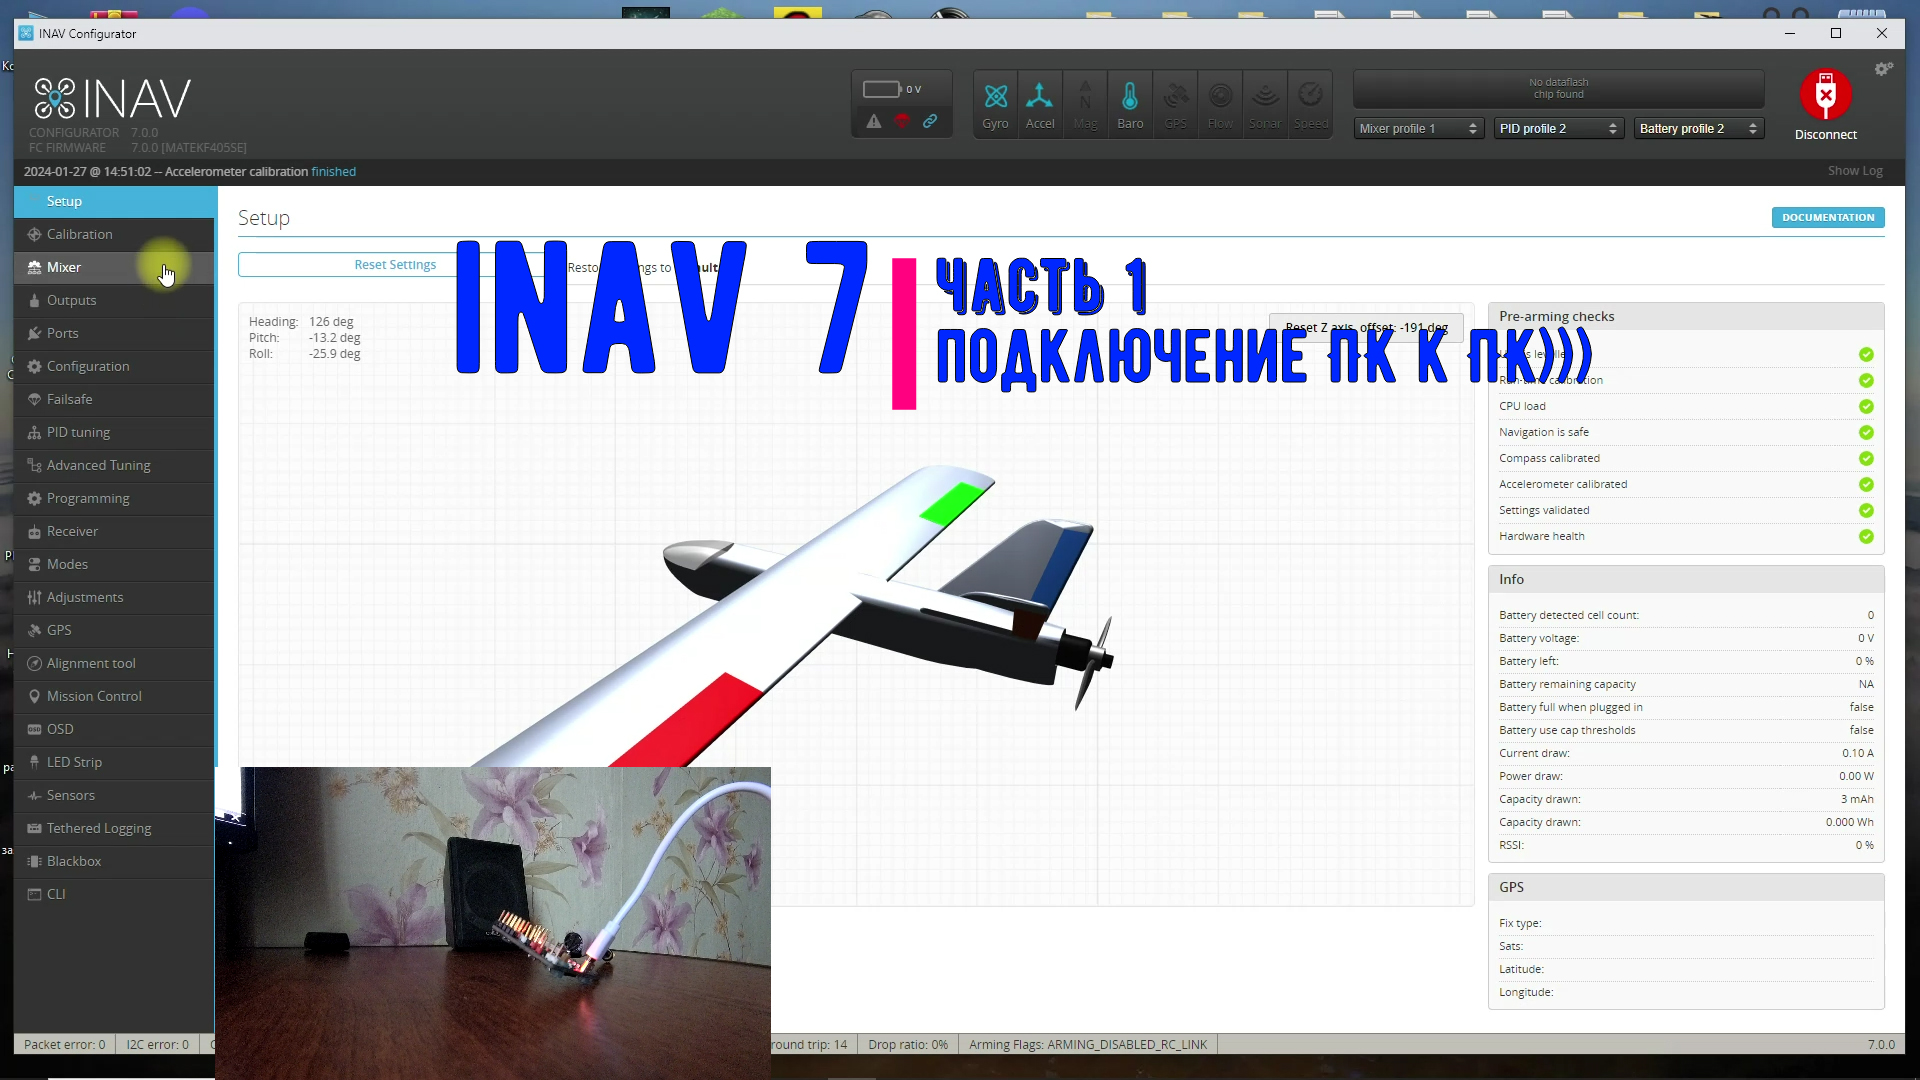This screenshot has height=1080, width=1920.
Task: Open the Mixer profile dropdown
Action: pyautogui.click(x=1418, y=128)
